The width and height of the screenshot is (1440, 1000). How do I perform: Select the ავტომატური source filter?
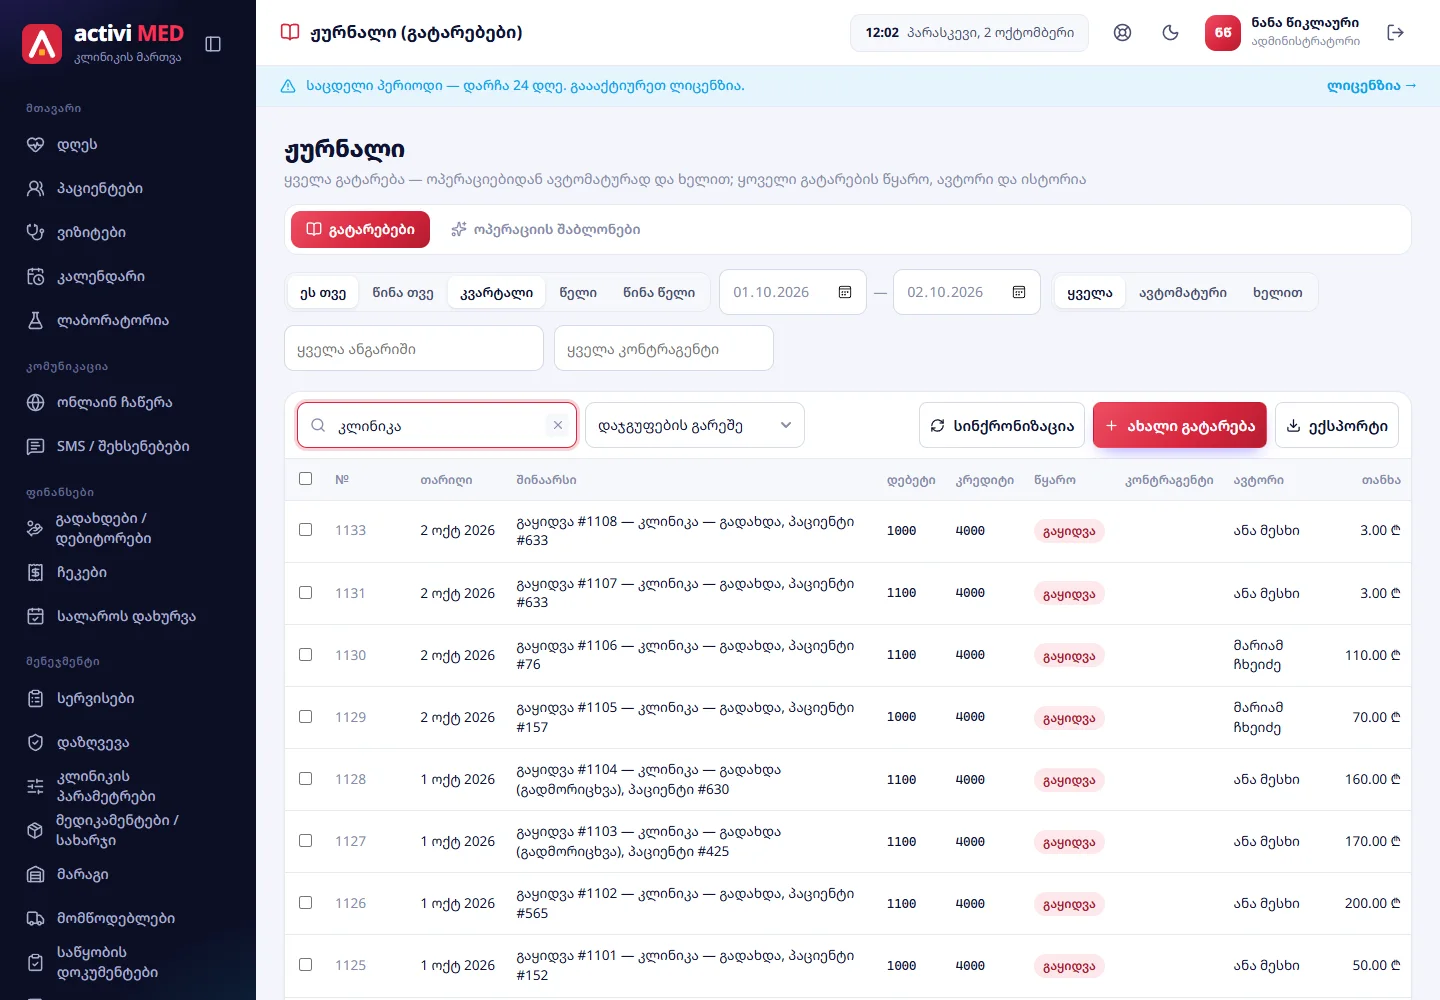[x=1183, y=293]
